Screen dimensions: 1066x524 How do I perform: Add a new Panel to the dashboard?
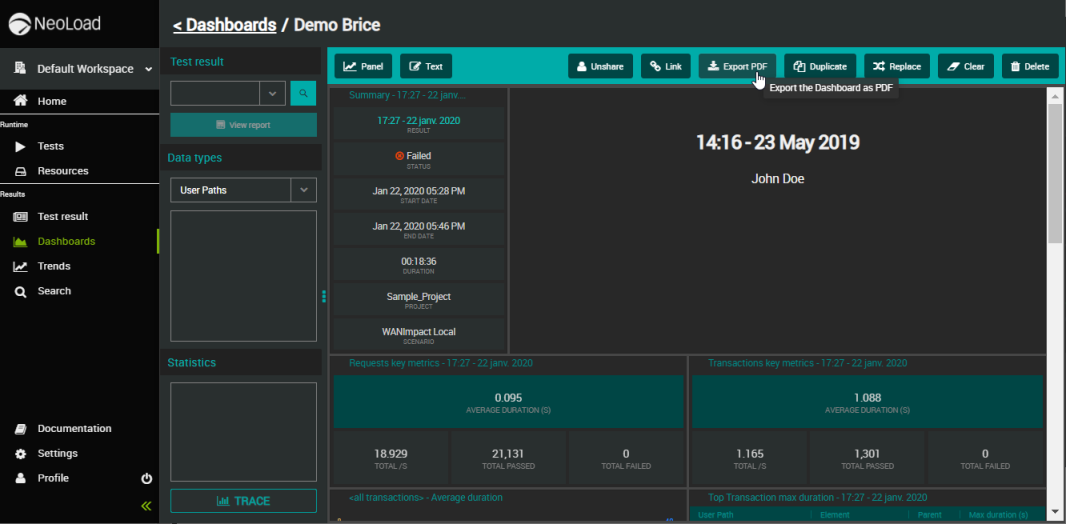click(363, 67)
